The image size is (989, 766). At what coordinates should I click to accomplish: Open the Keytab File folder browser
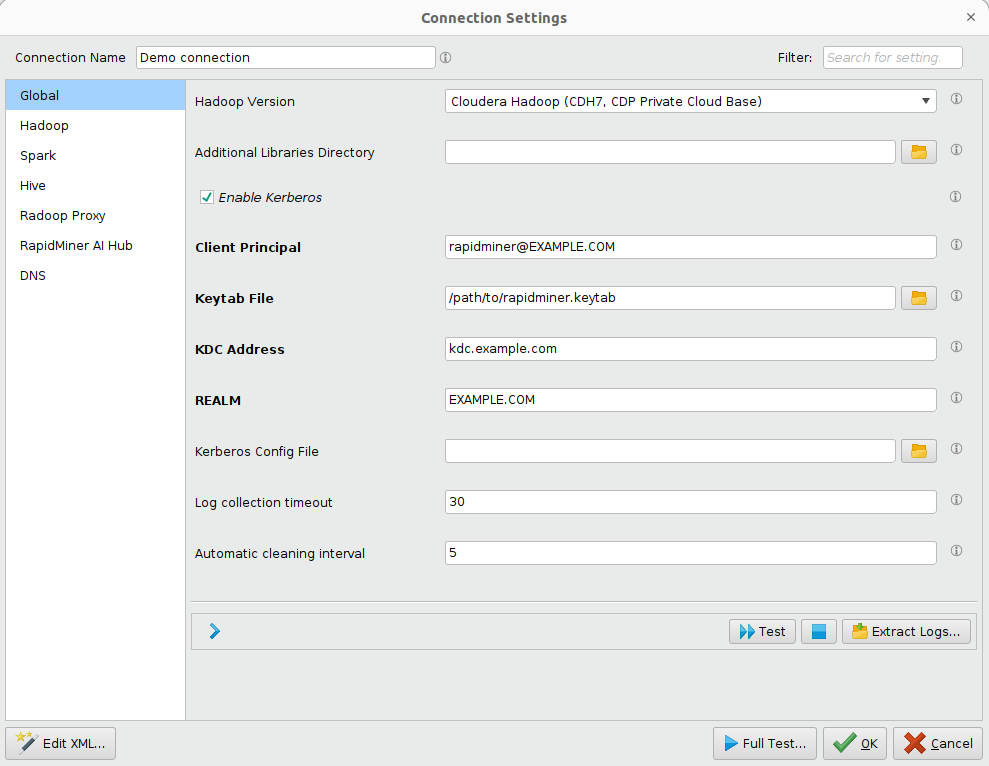(918, 297)
